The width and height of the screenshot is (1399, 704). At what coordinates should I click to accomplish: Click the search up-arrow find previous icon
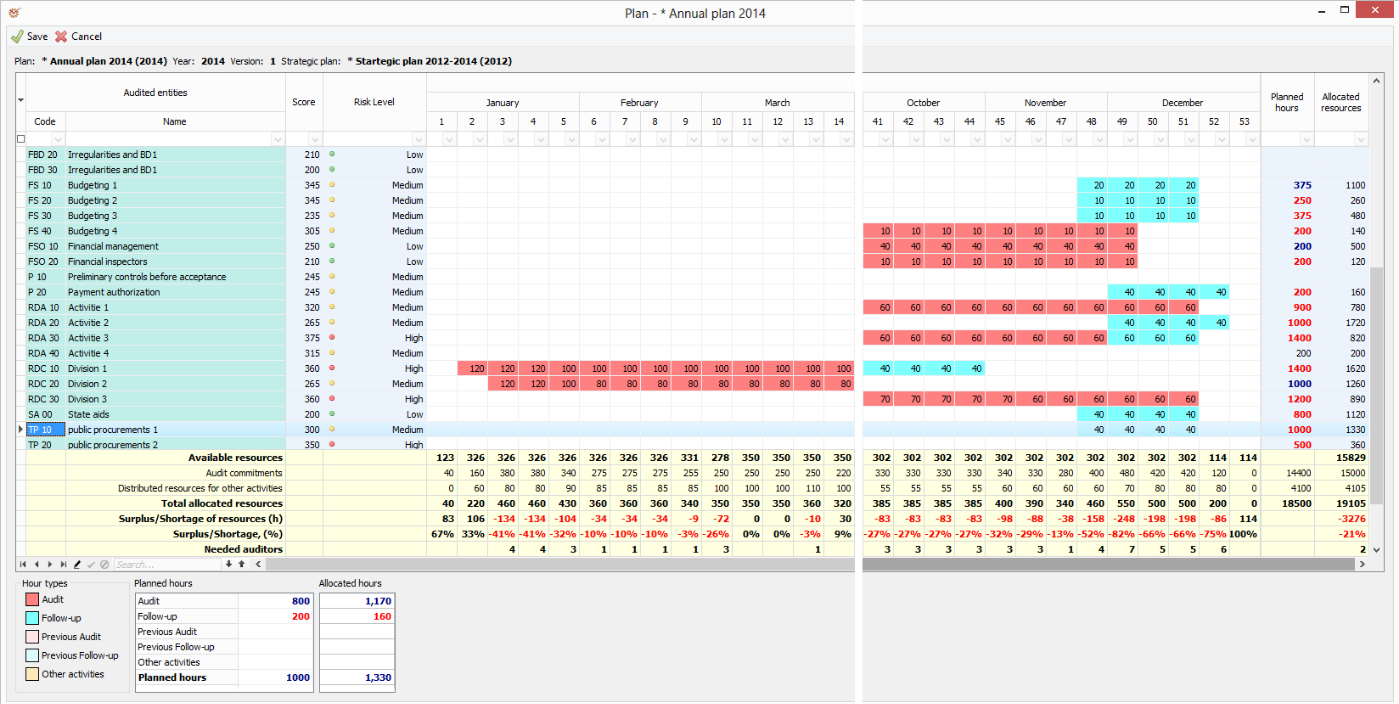click(x=241, y=565)
